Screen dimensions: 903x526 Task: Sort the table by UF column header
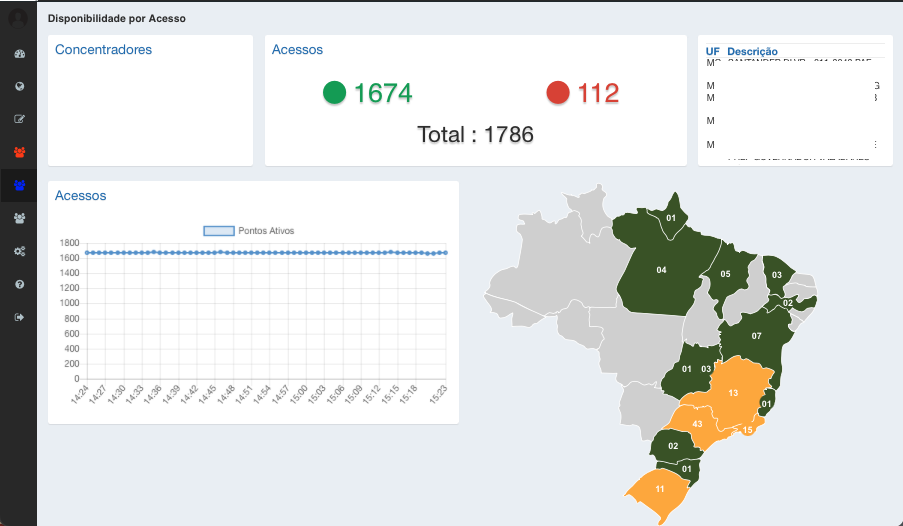tap(712, 51)
